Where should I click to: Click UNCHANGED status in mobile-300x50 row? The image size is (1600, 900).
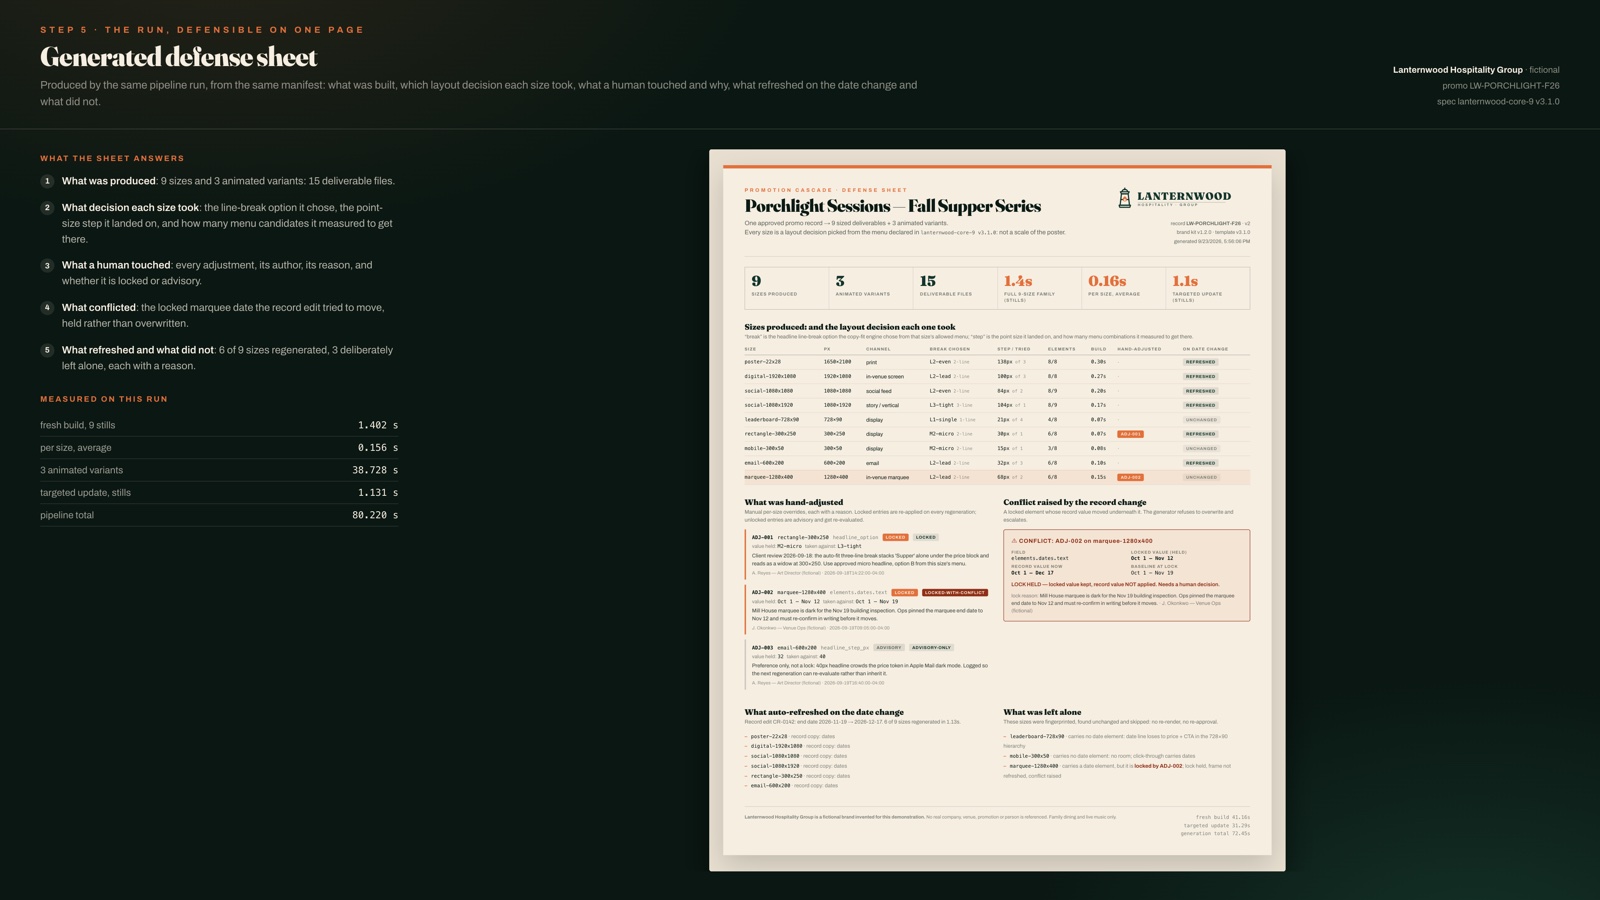(x=1200, y=448)
